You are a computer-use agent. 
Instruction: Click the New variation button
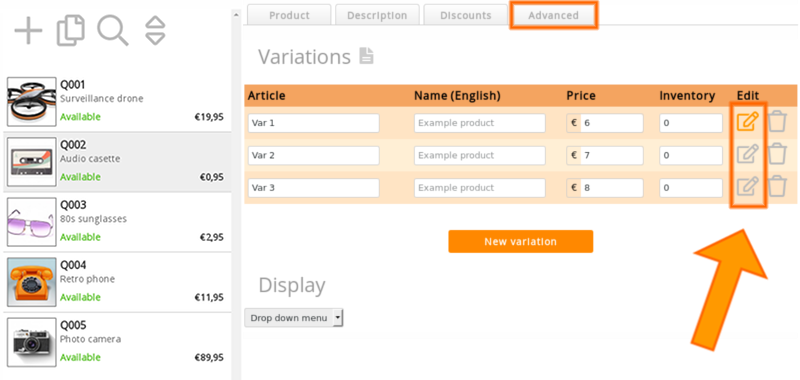[x=520, y=241]
